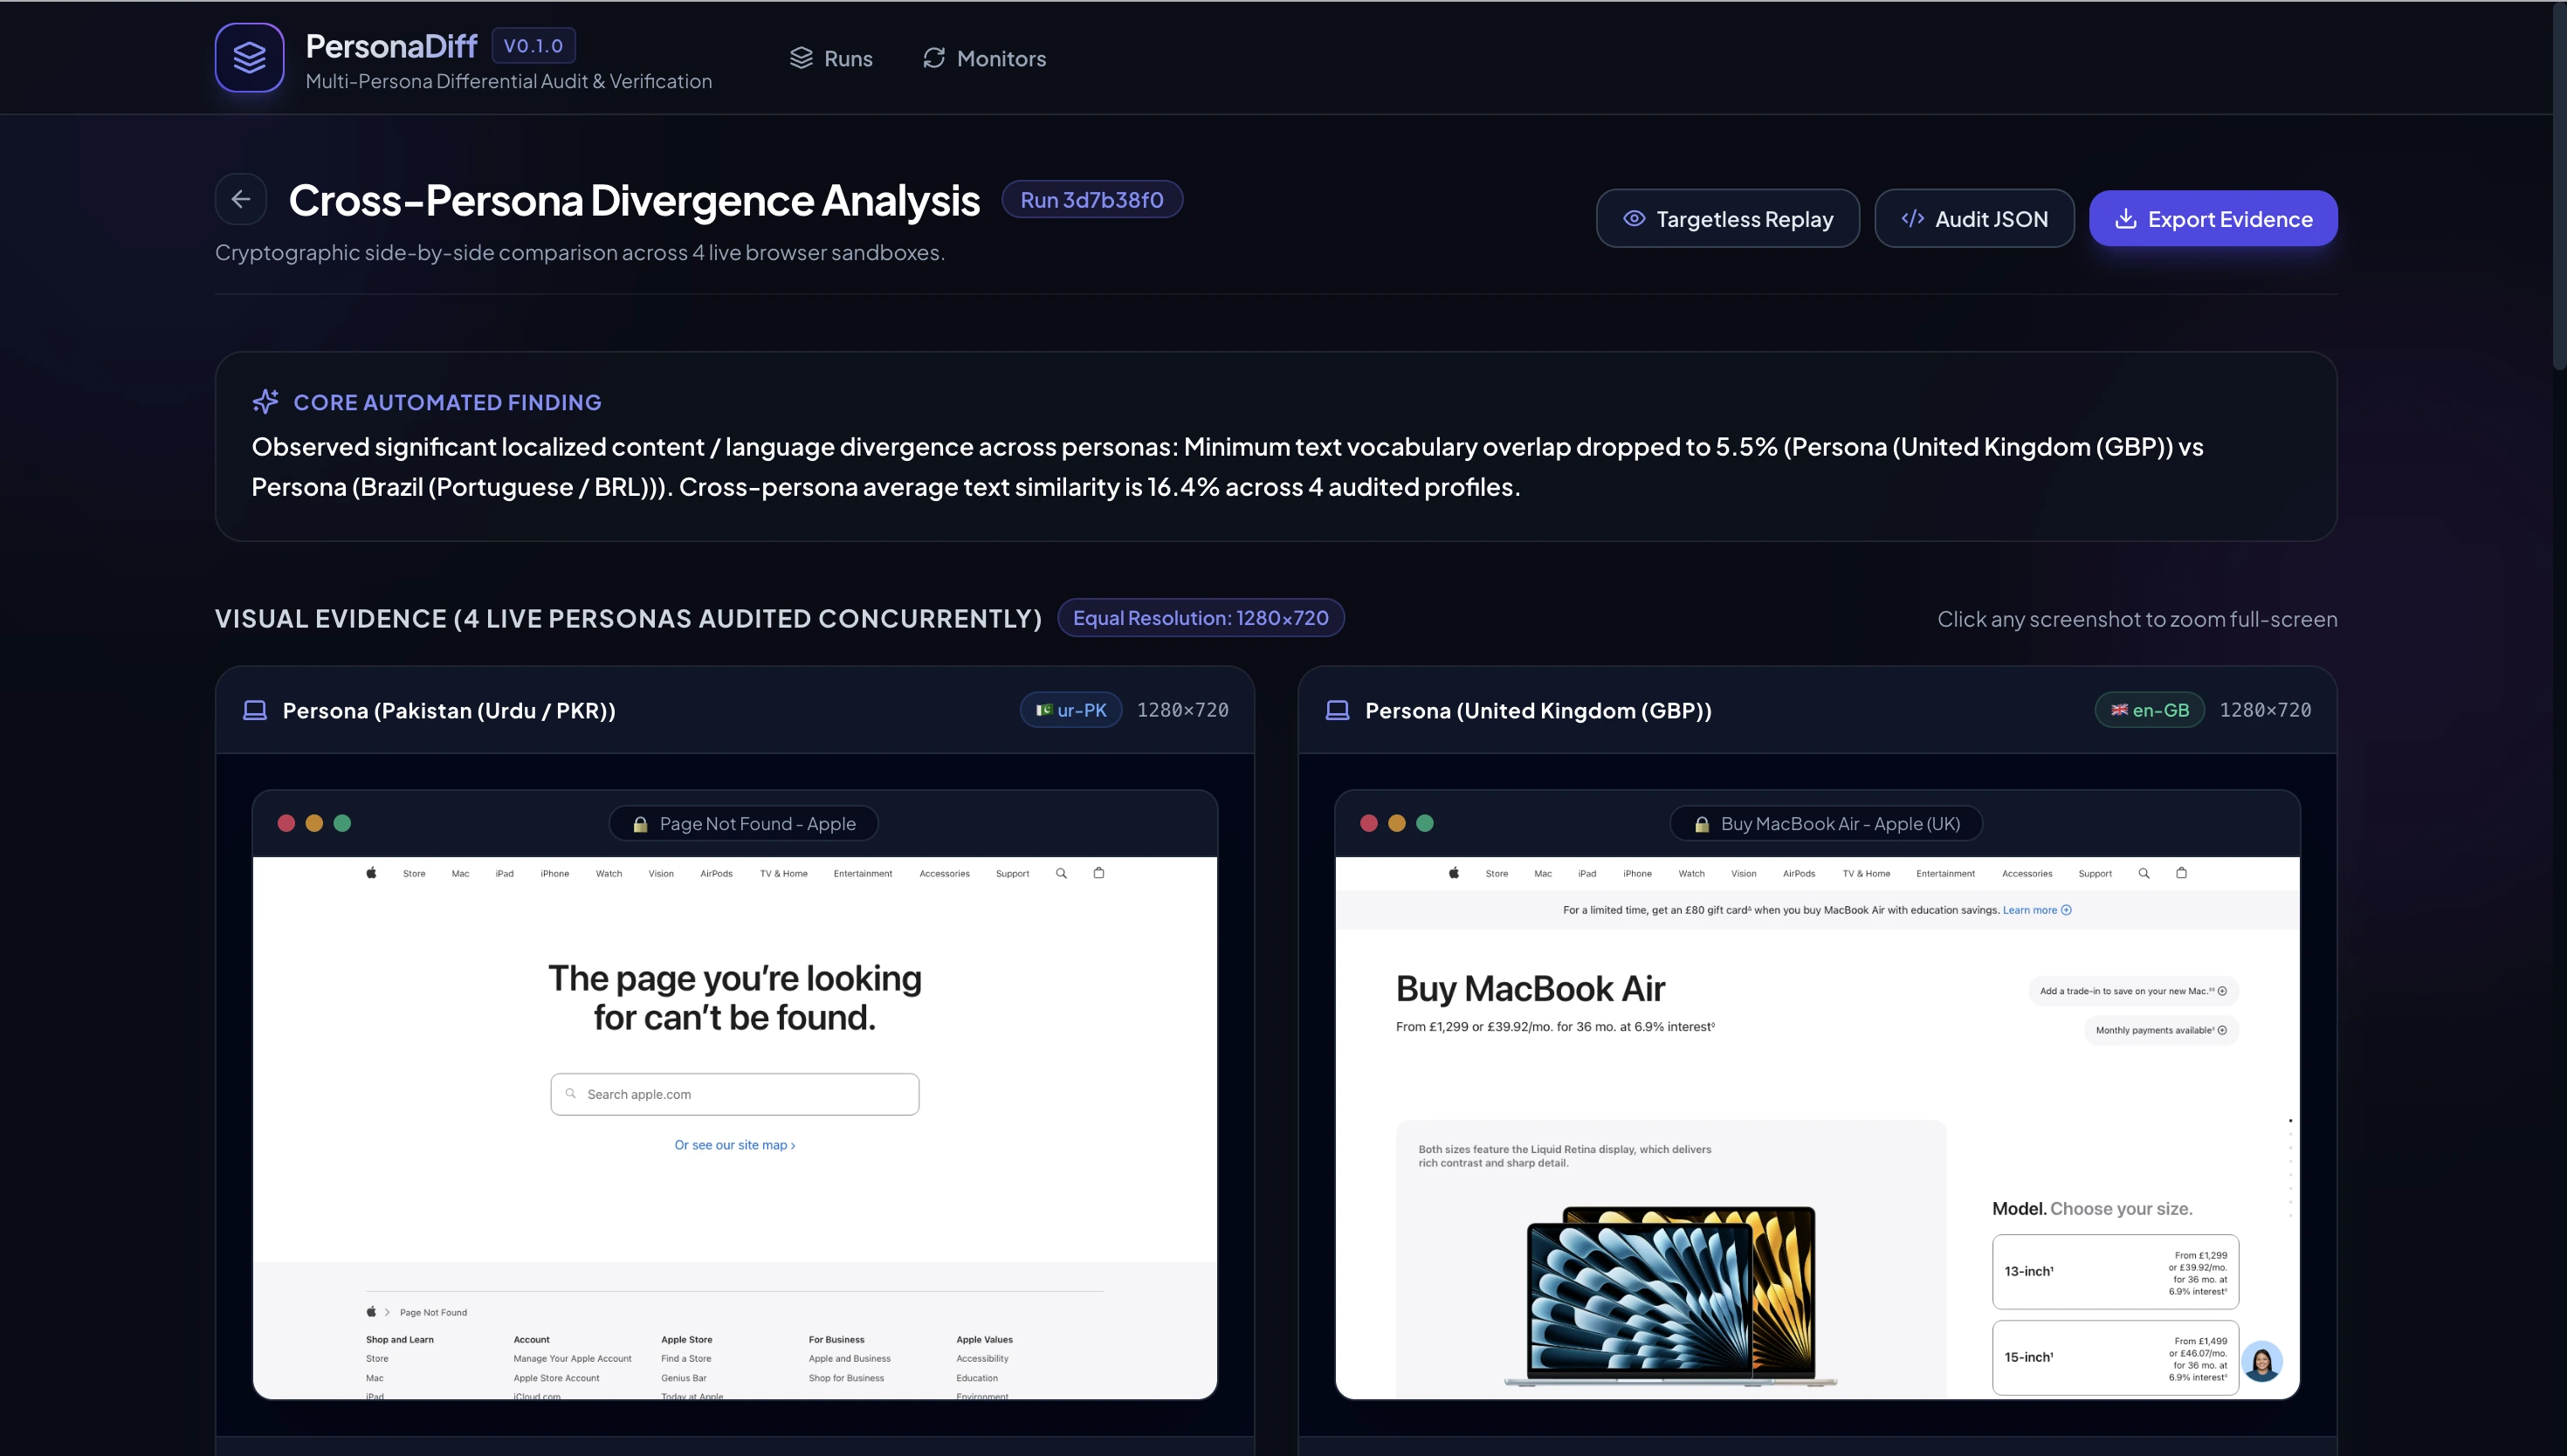This screenshot has width=2567, height=1456.
Task: Select the 13-inch model option
Action: [2115, 1272]
